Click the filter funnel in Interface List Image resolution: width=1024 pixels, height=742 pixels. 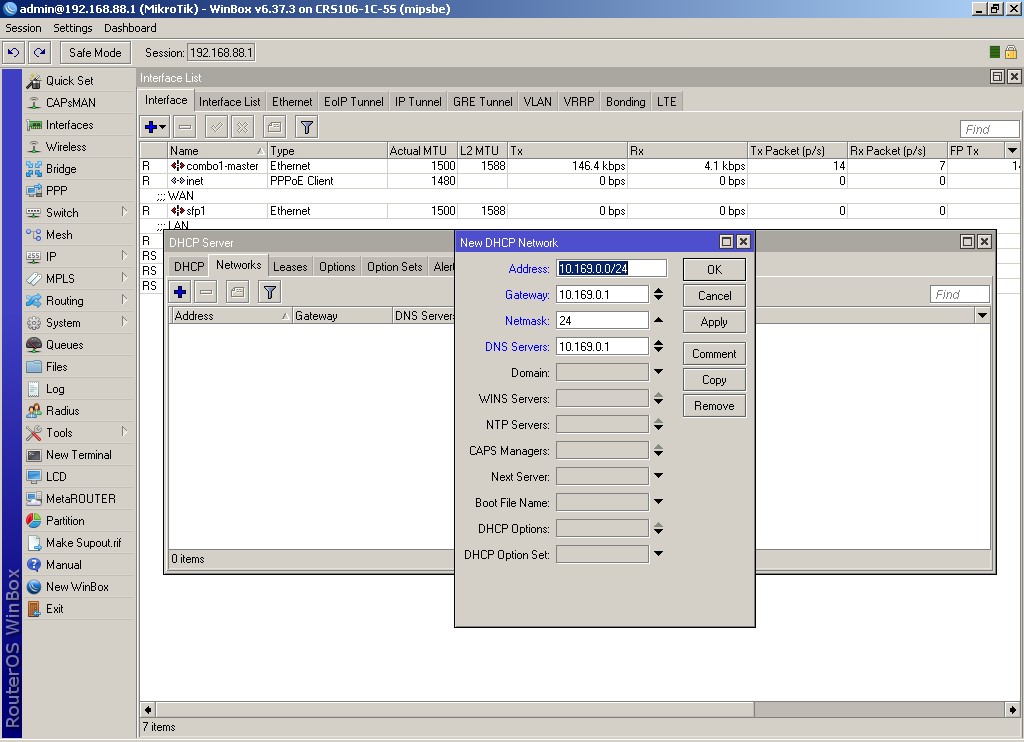pos(307,127)
